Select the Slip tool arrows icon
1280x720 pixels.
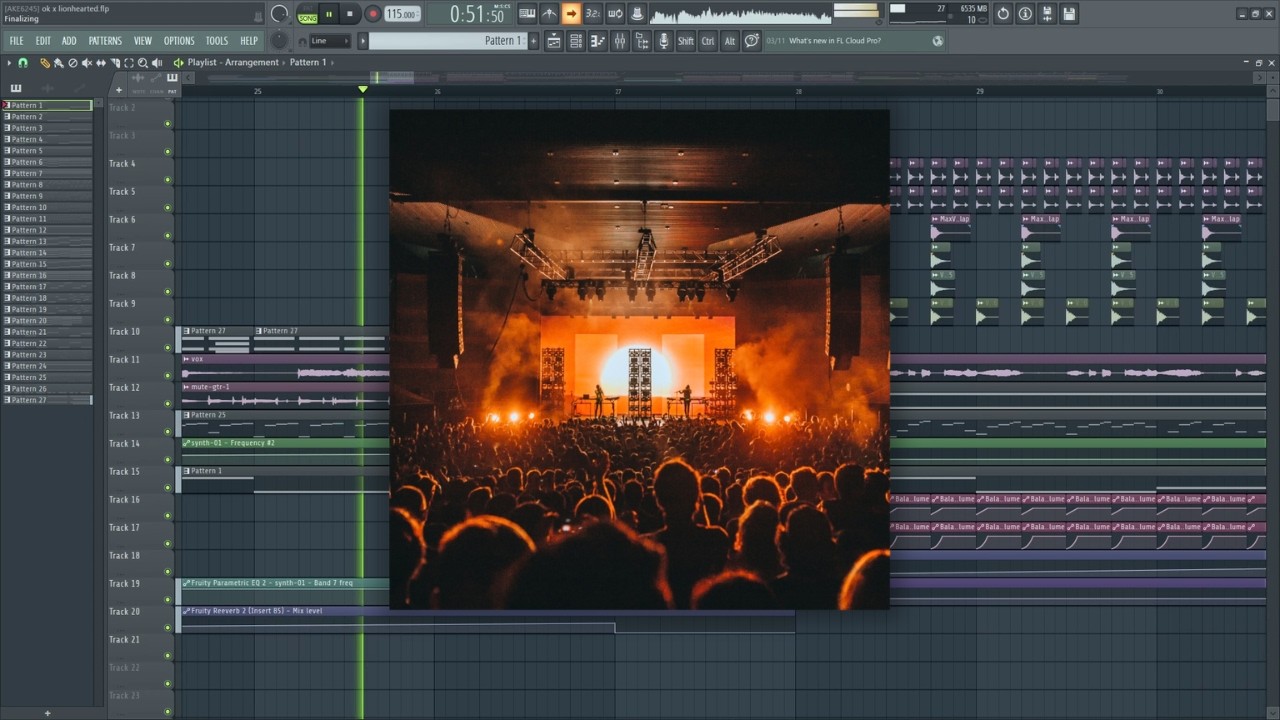tap(101, 62)
